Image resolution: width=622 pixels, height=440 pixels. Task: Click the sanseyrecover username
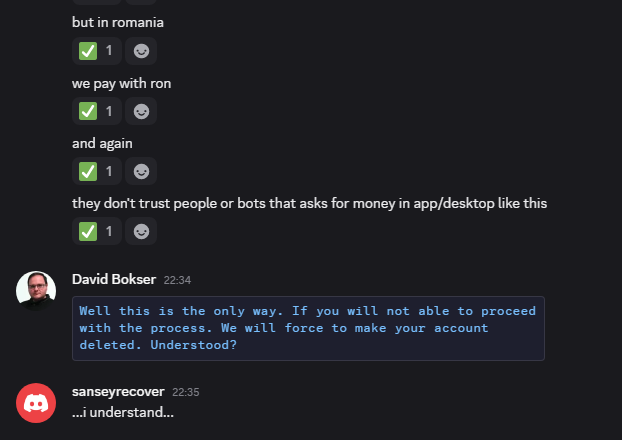(118, 391)
